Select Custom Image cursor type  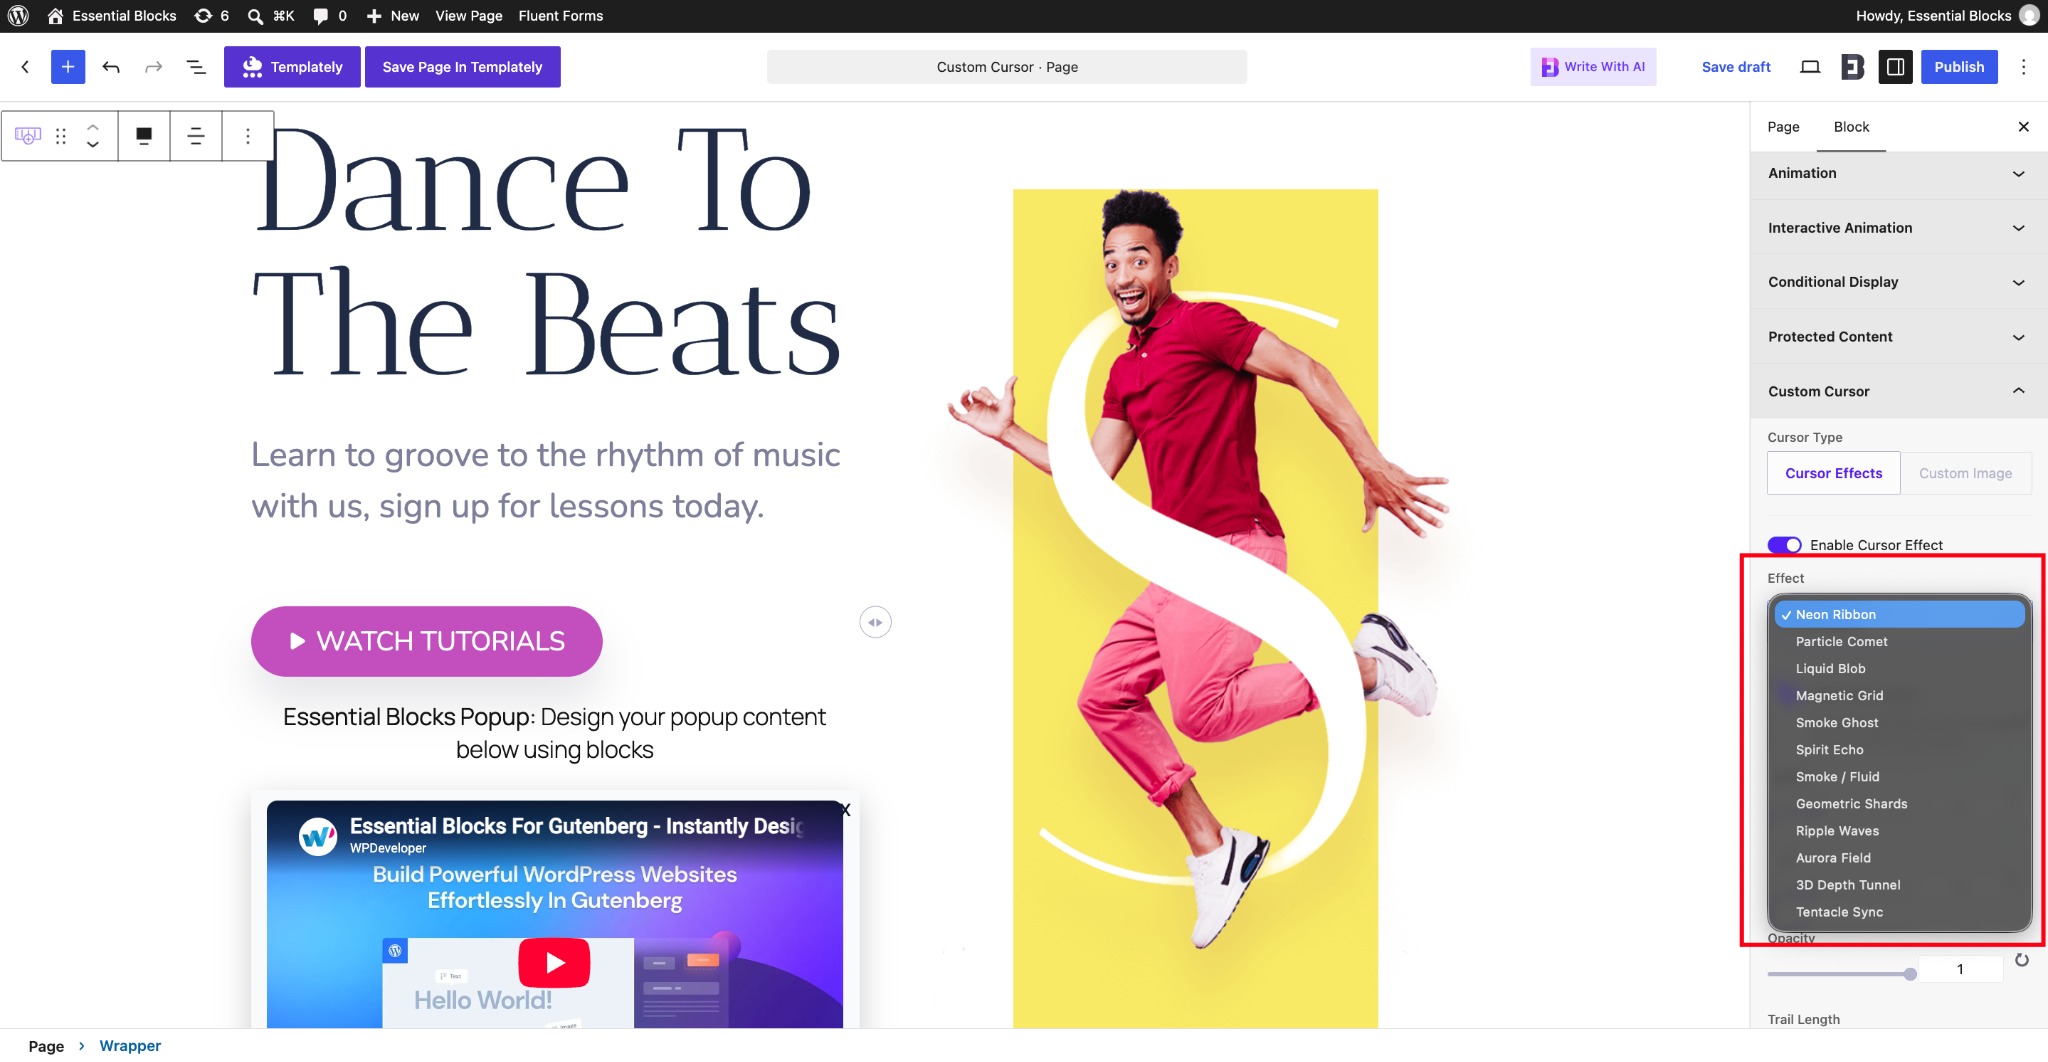(1965, 473)
